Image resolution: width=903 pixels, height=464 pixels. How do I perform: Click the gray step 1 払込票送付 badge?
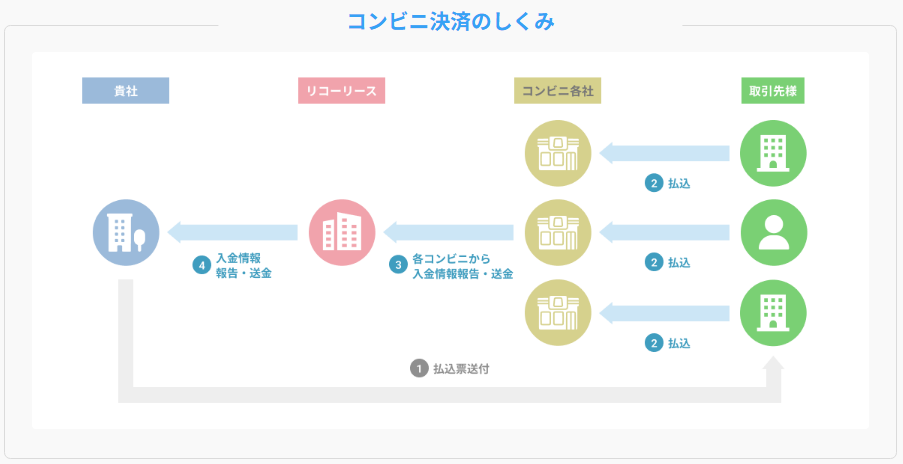point(419,368)
